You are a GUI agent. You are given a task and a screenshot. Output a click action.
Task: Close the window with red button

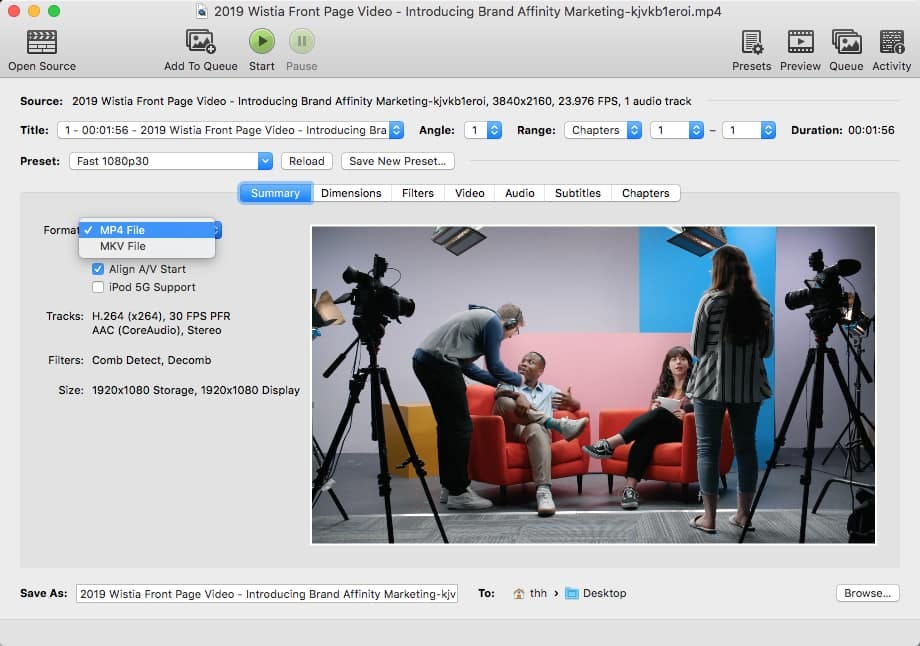[13, 11]
